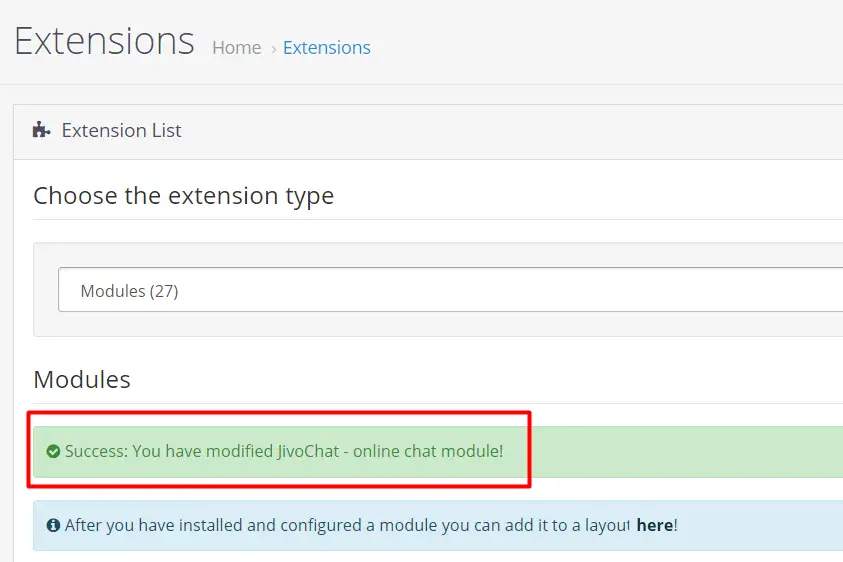This screenshot has width=843, height=562.
Task: Click the "online chat module!" text in alert
Action: (428, 451)
